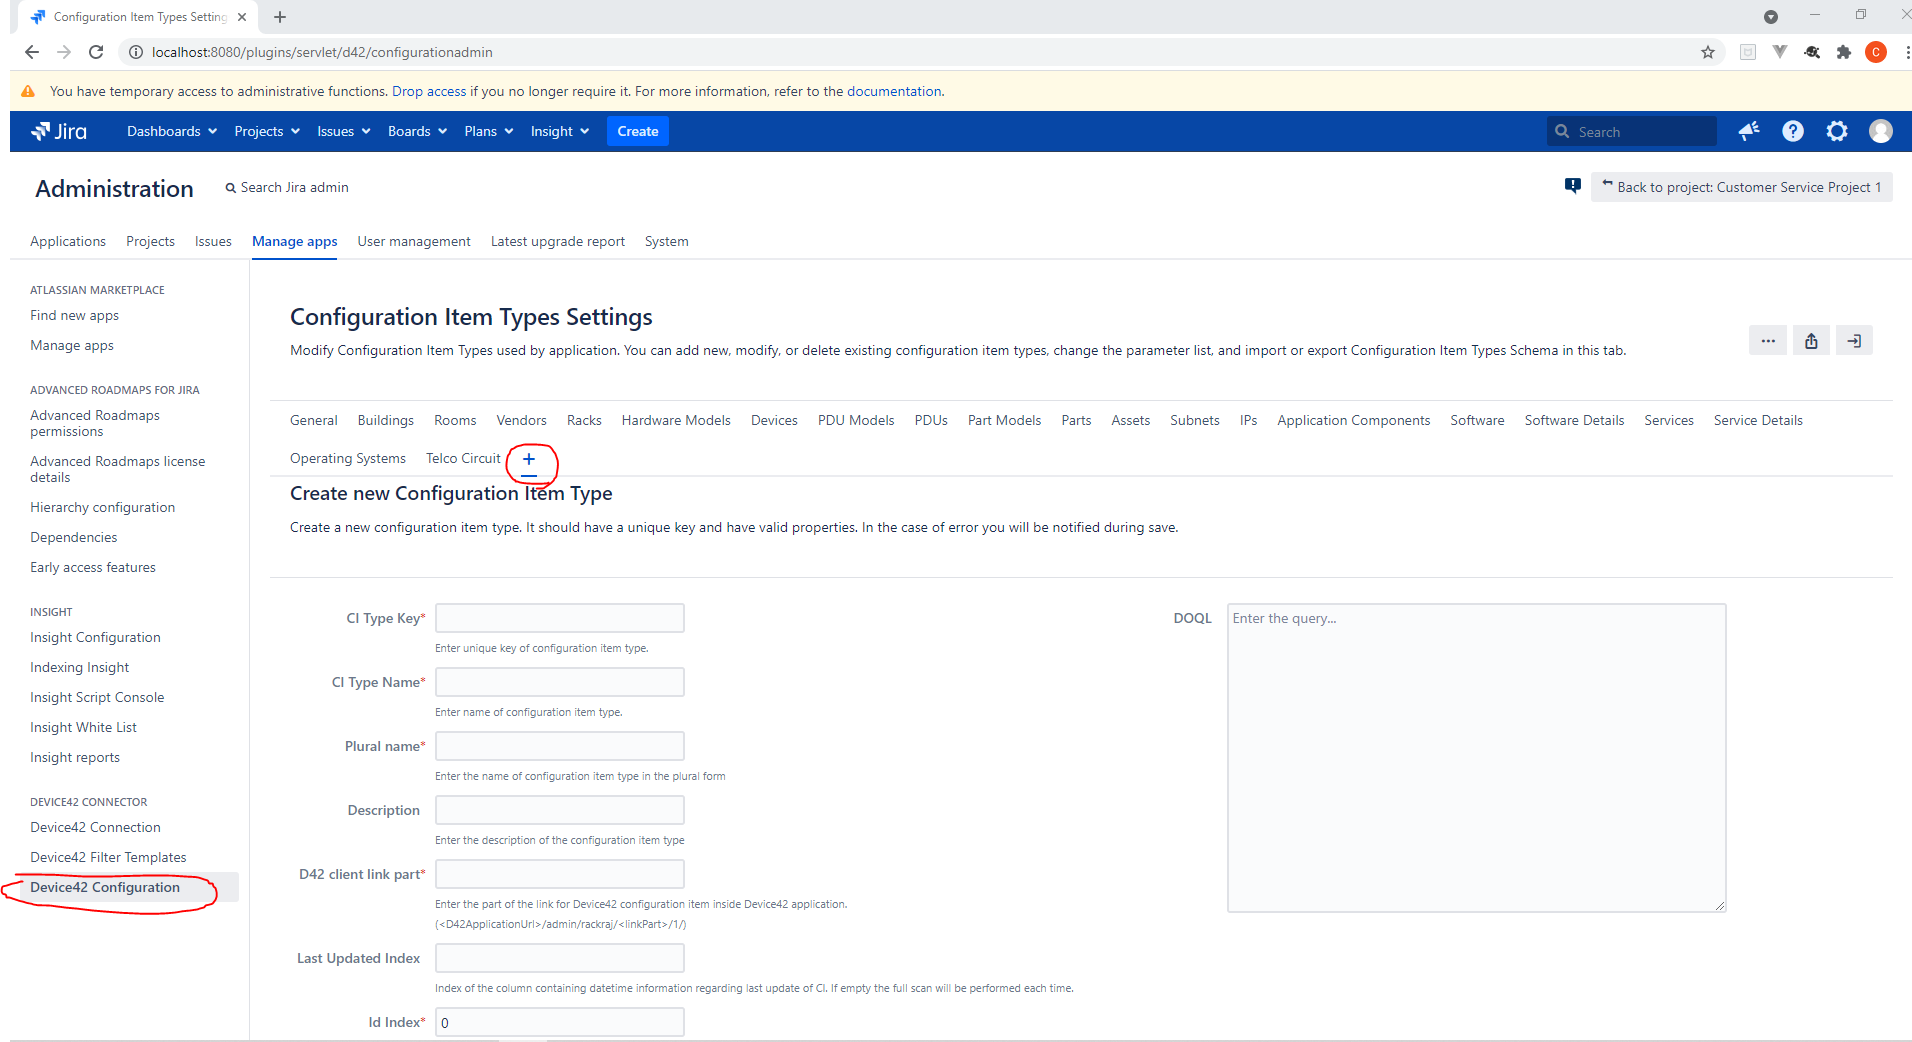Open the Help question mark icon
Viewport: 1912px width, 1042px height.
1792,131
